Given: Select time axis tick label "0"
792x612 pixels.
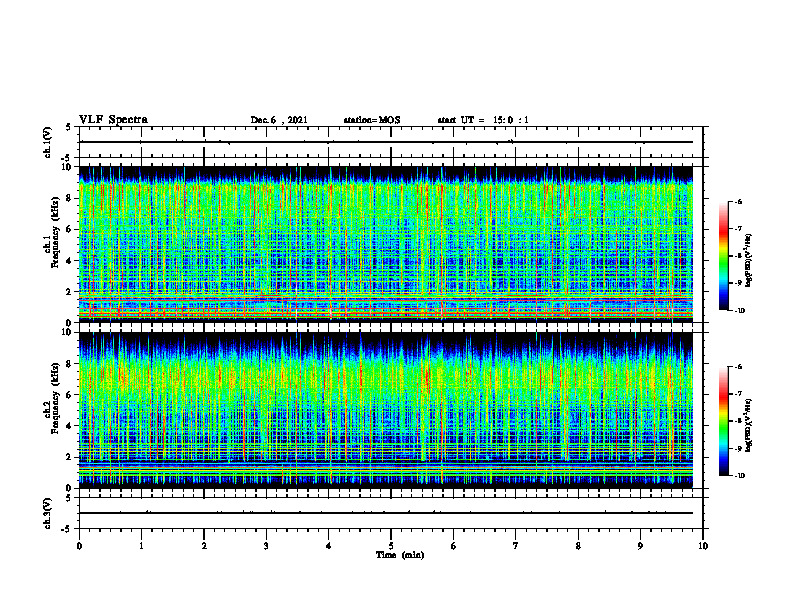Looking at the screenshot, I should pos(79,546).
